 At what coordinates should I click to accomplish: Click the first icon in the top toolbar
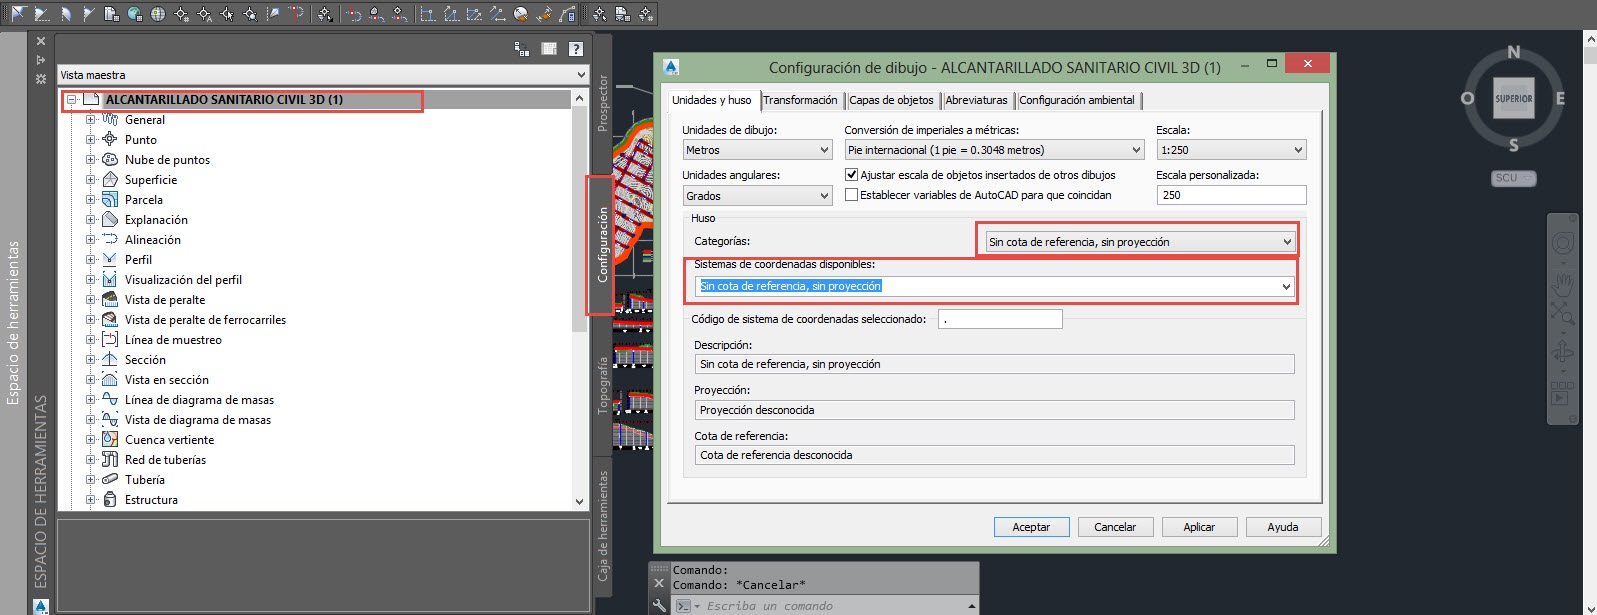coord(19,14)
